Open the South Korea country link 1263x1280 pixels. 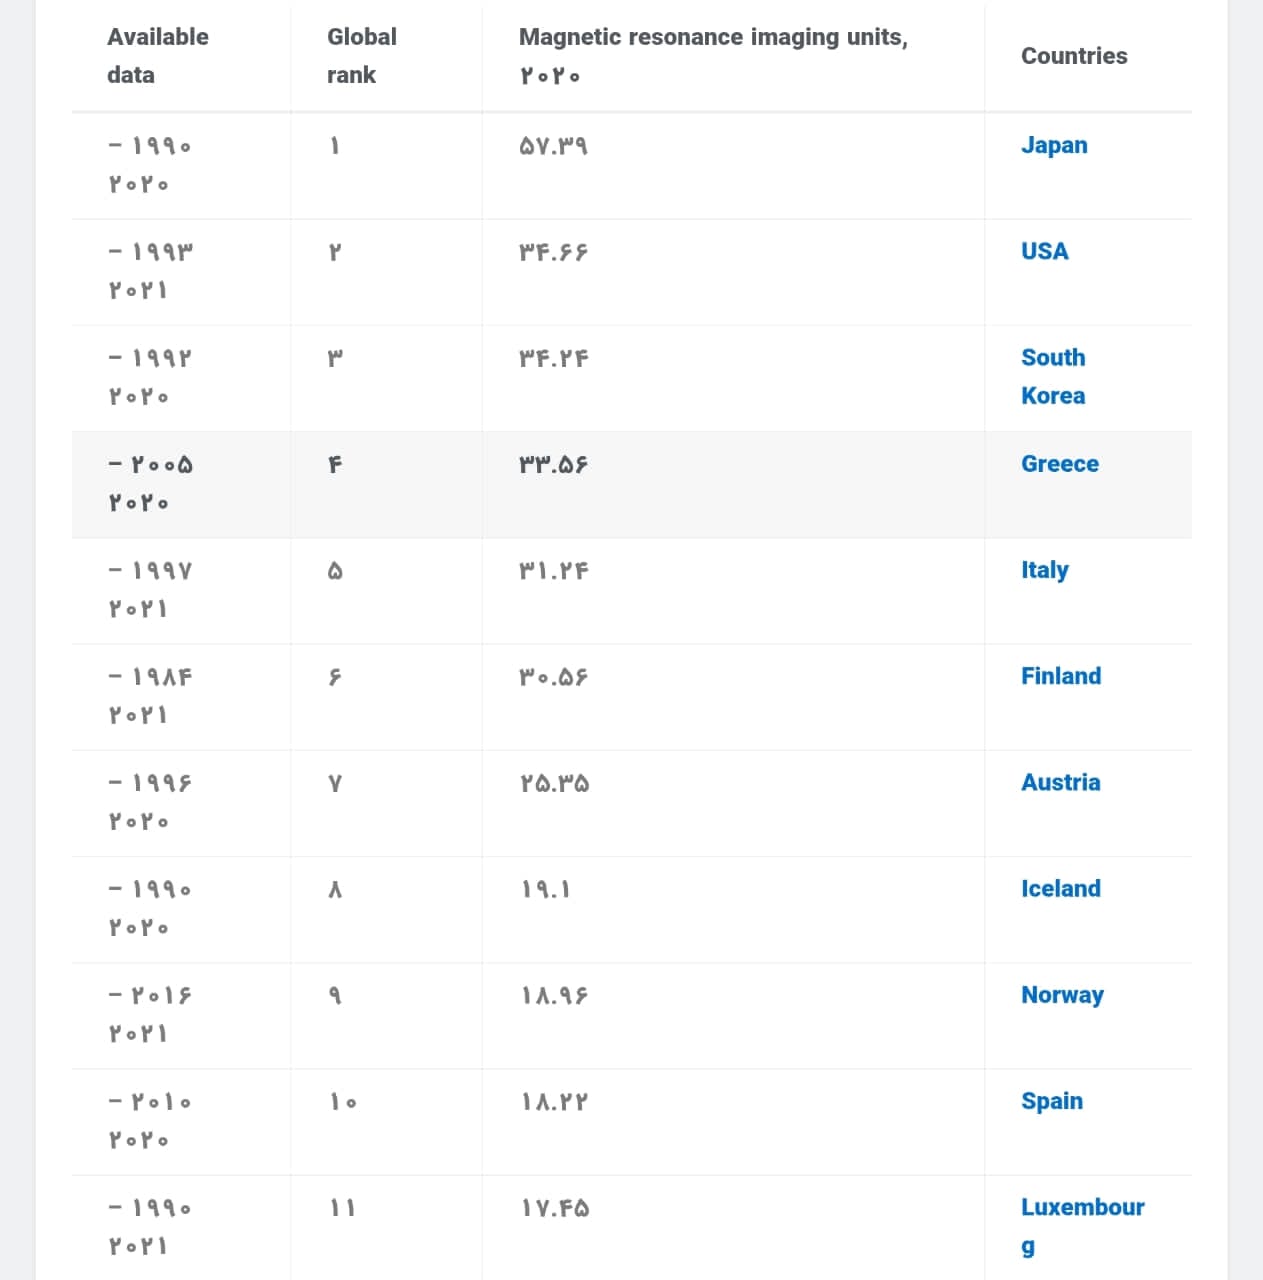pos(1053,376)
